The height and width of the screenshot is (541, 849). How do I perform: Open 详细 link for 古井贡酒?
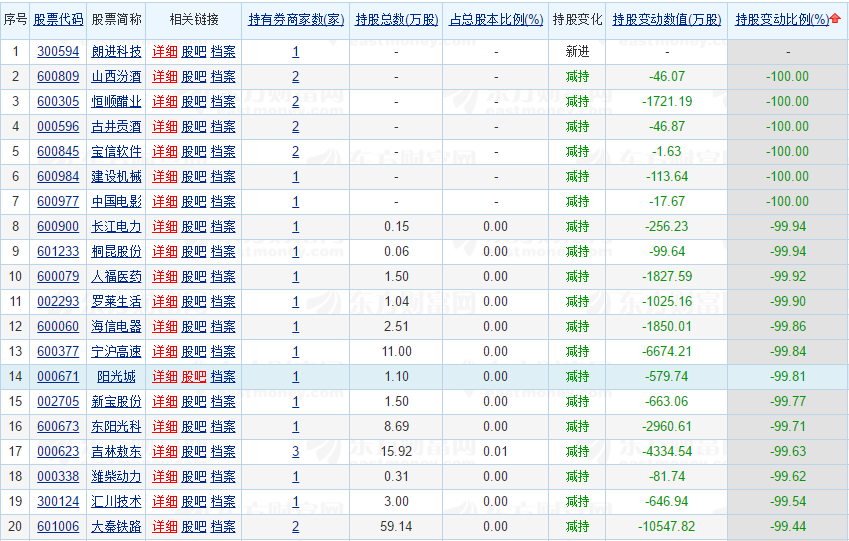pyautogui.click(x=165, y=126)
